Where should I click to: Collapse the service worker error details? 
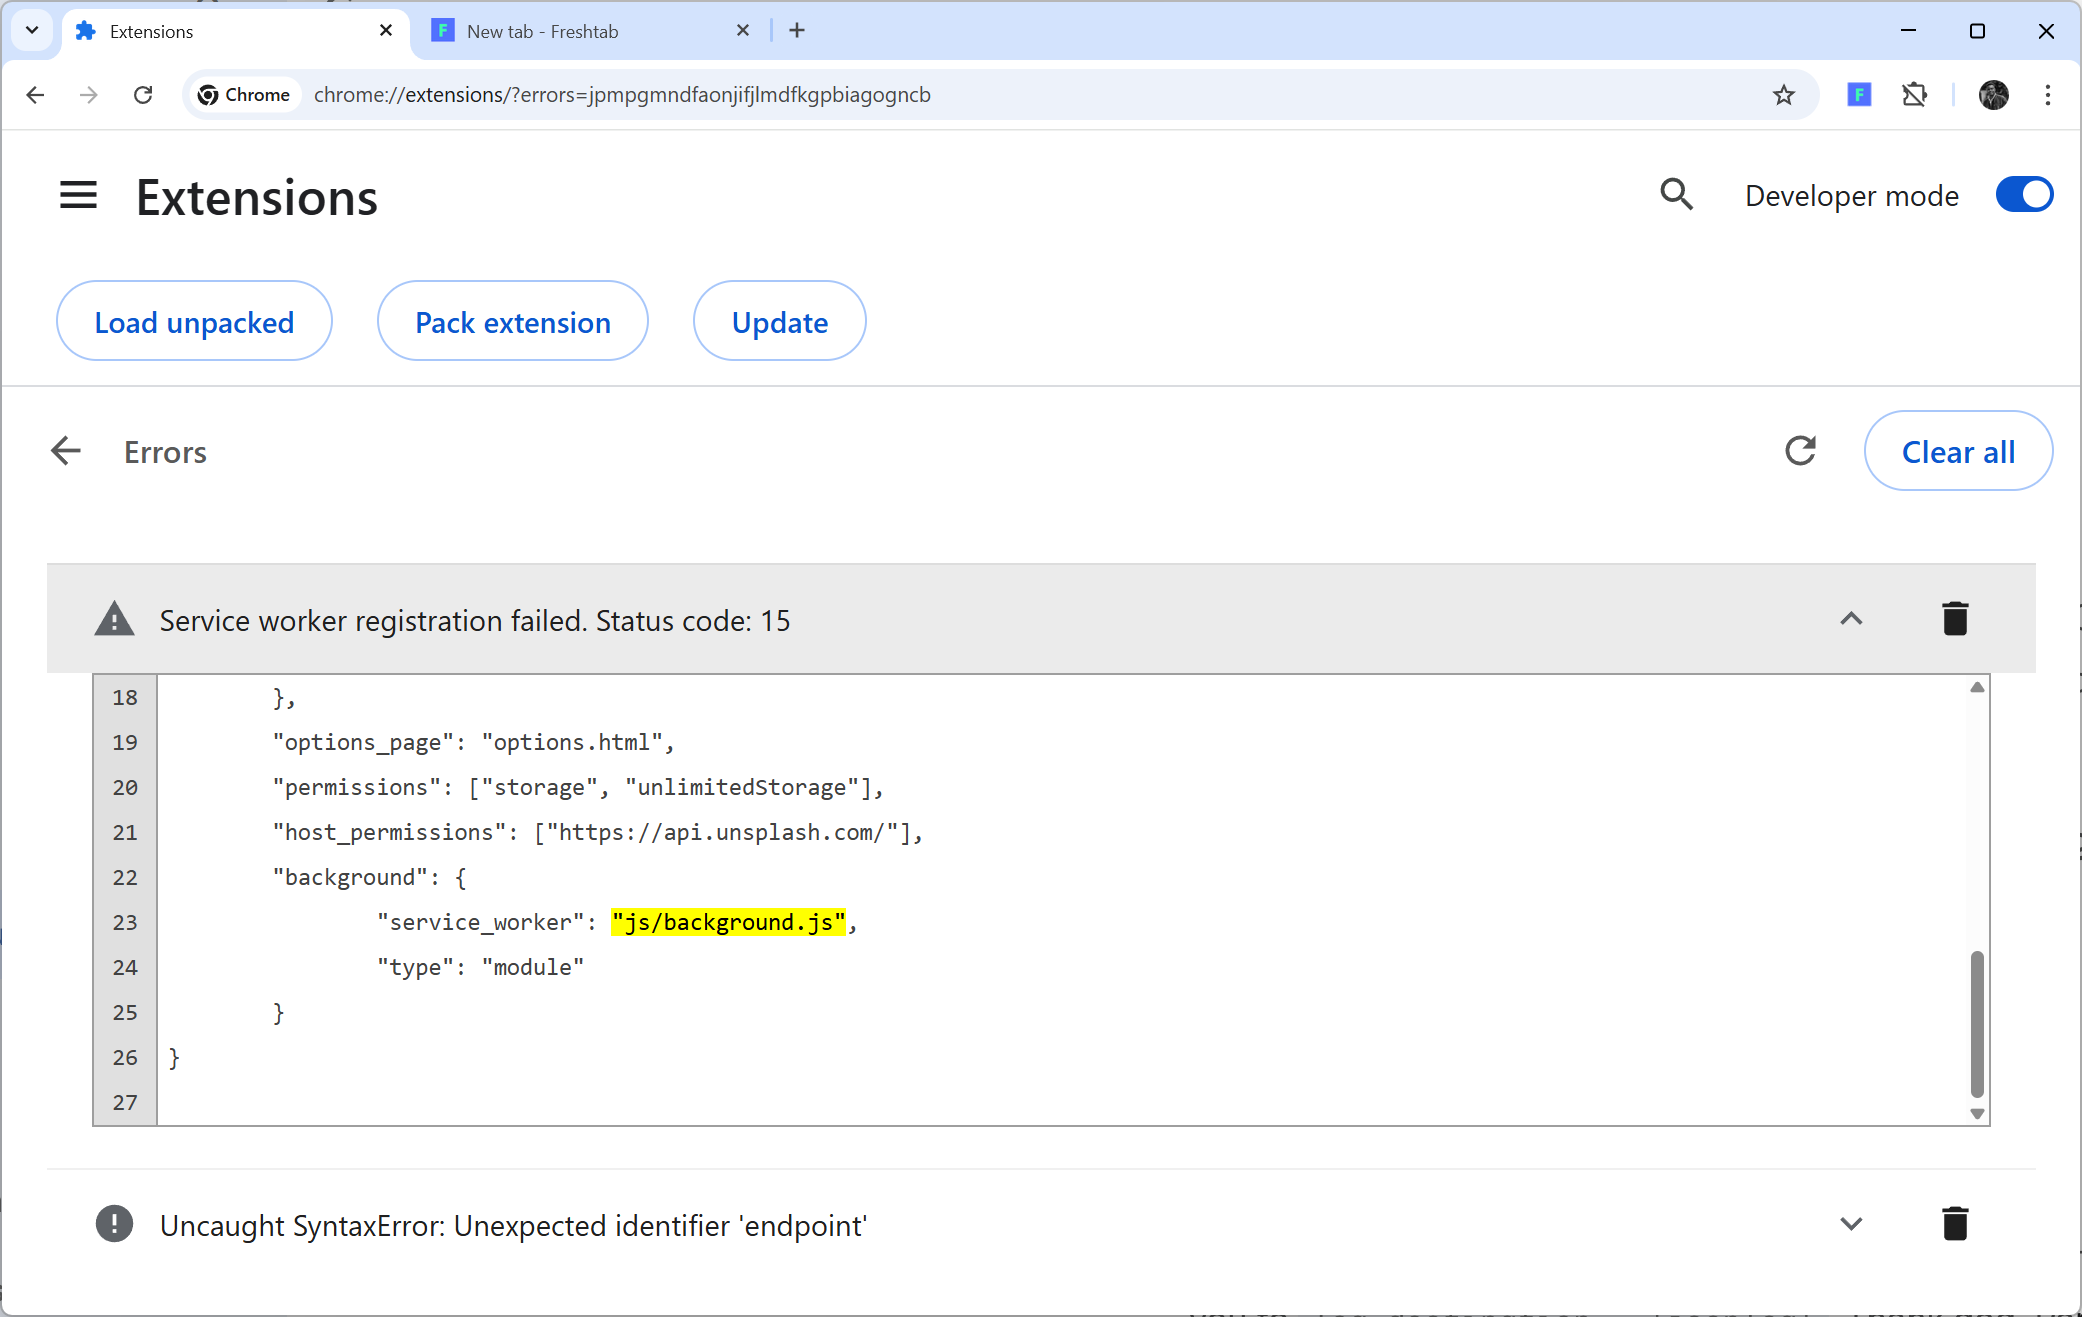(x=1851, y=618)
